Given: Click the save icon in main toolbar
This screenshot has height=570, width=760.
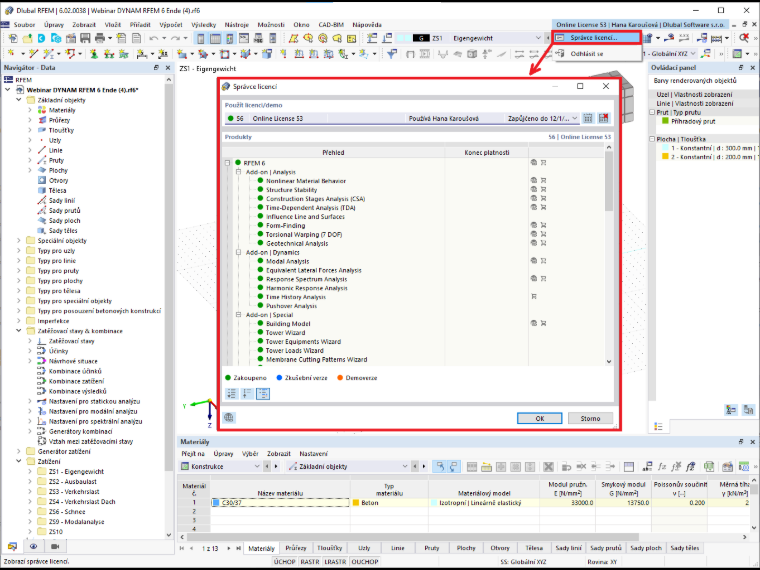Looking at the screenshot, I should click(x=85, y=38).
